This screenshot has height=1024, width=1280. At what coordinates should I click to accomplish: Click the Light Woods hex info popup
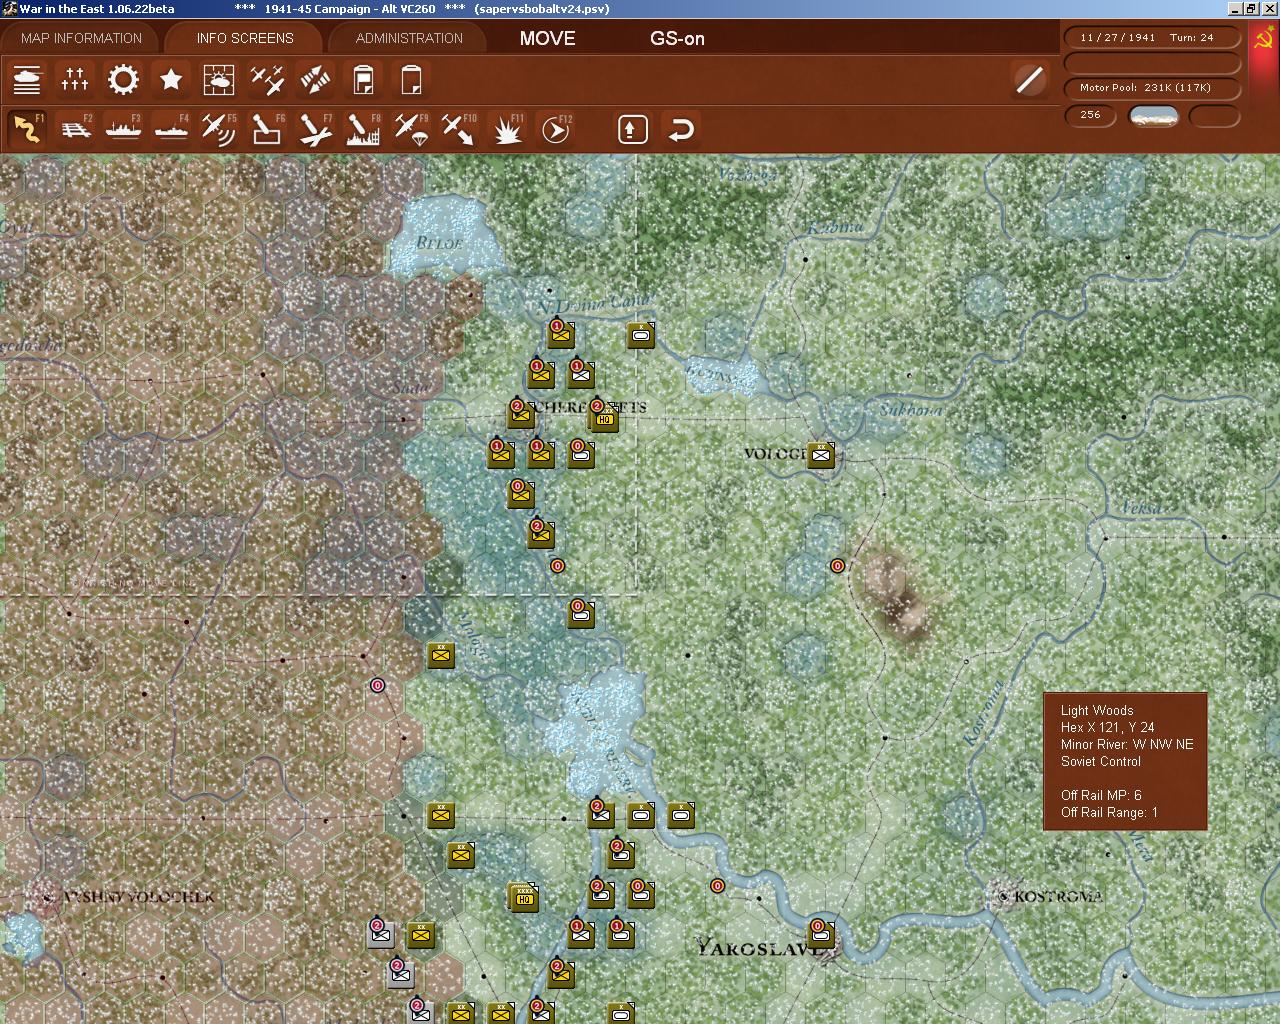[1125, 761]
